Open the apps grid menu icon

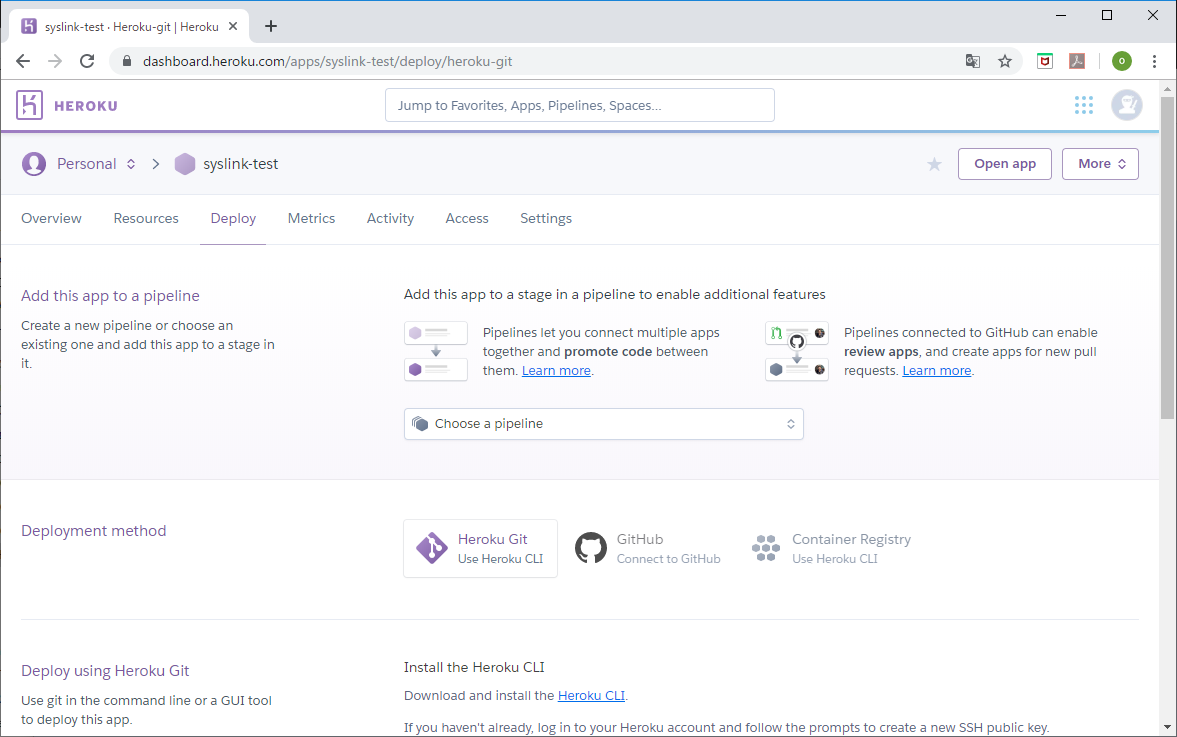tap(1083, 105)
